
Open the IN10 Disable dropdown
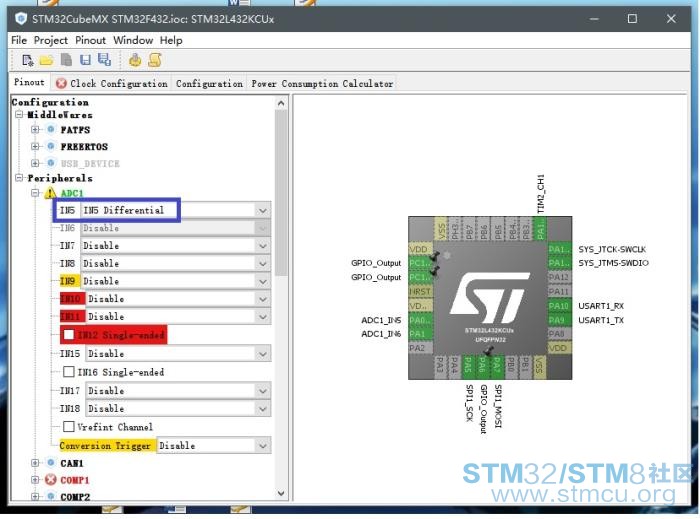[262, 299]
